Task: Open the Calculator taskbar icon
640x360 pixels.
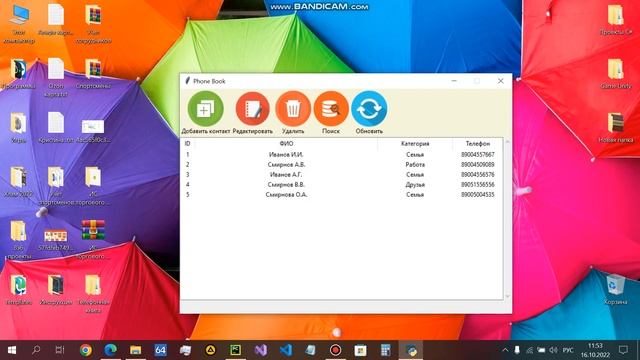Action: click(x=386, y=350)
